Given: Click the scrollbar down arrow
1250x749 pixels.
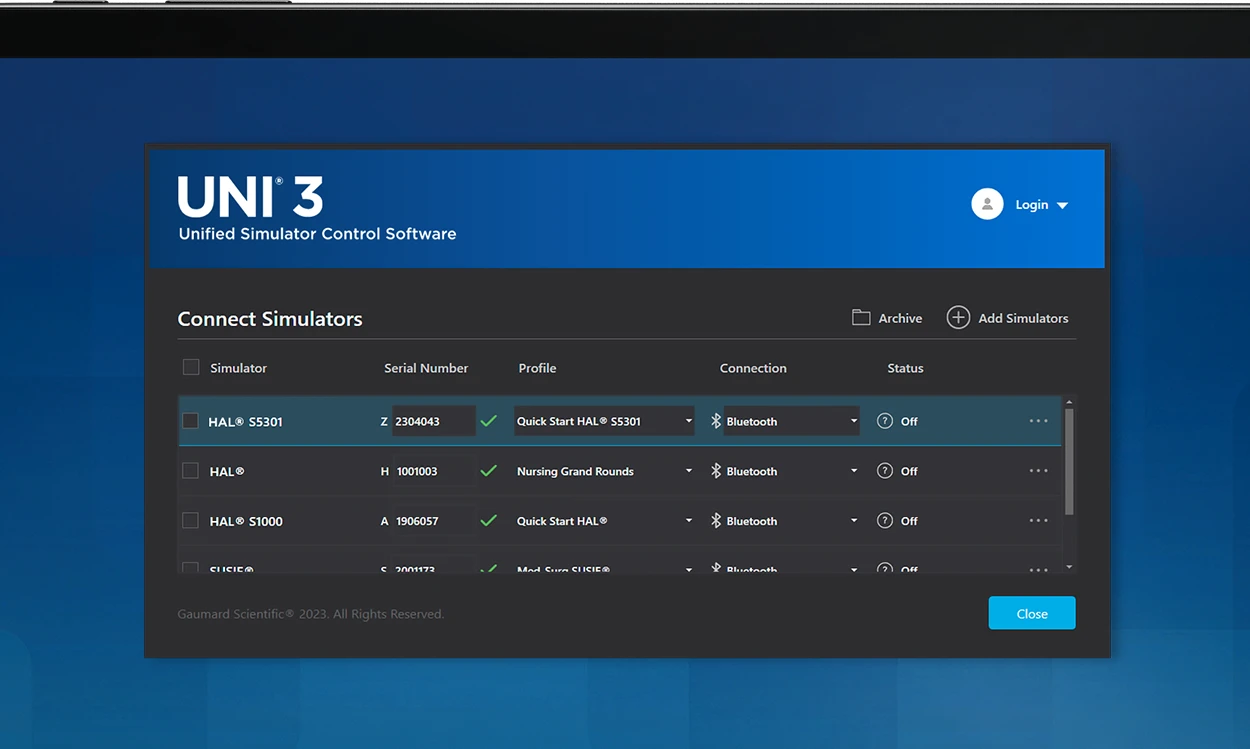Looking at the screenshot, I should 1069,567.
